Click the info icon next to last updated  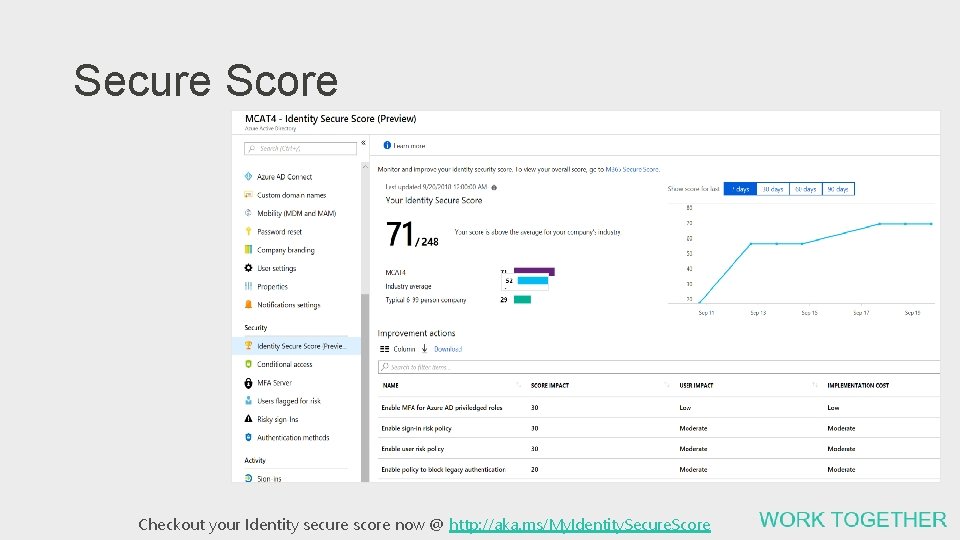click(x=494, y=187)
